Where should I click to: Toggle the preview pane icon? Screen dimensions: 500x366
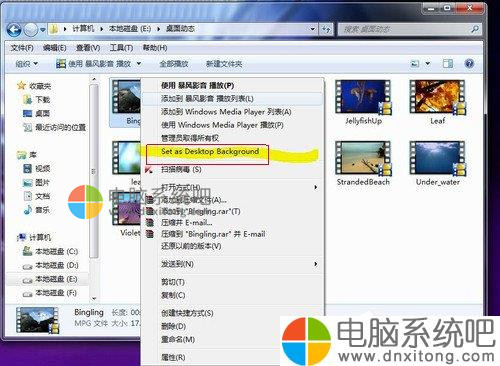(x=447, y=63)
